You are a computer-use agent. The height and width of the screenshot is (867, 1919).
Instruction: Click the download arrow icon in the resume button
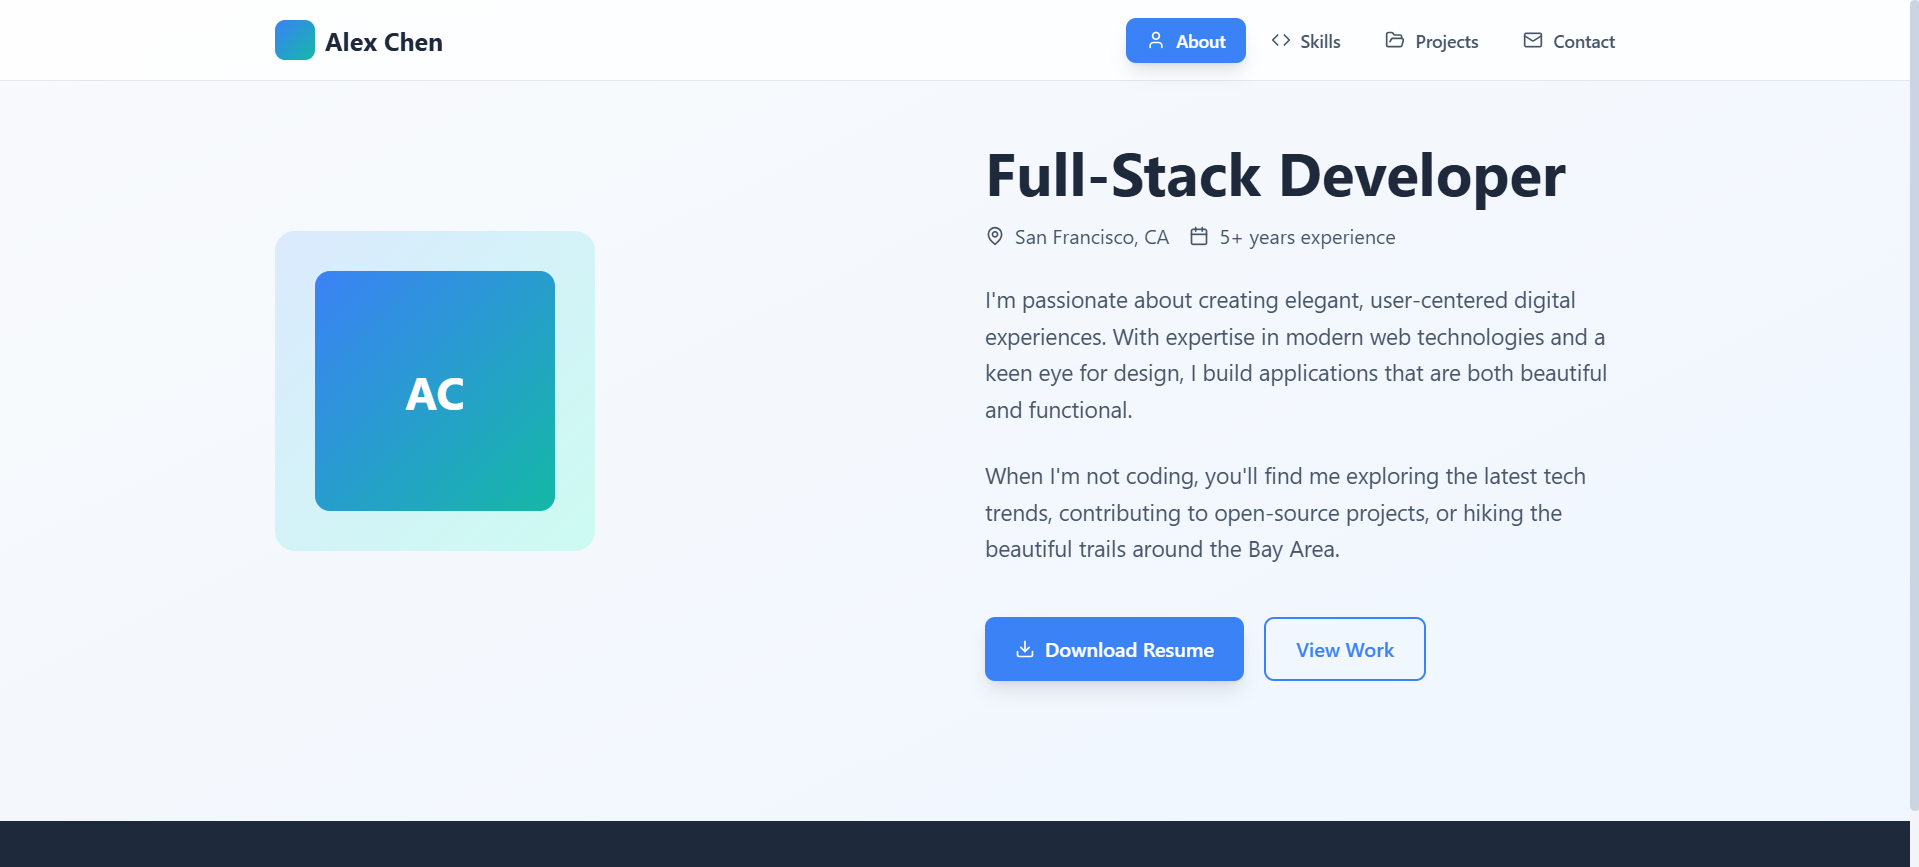coord(1024,650)
